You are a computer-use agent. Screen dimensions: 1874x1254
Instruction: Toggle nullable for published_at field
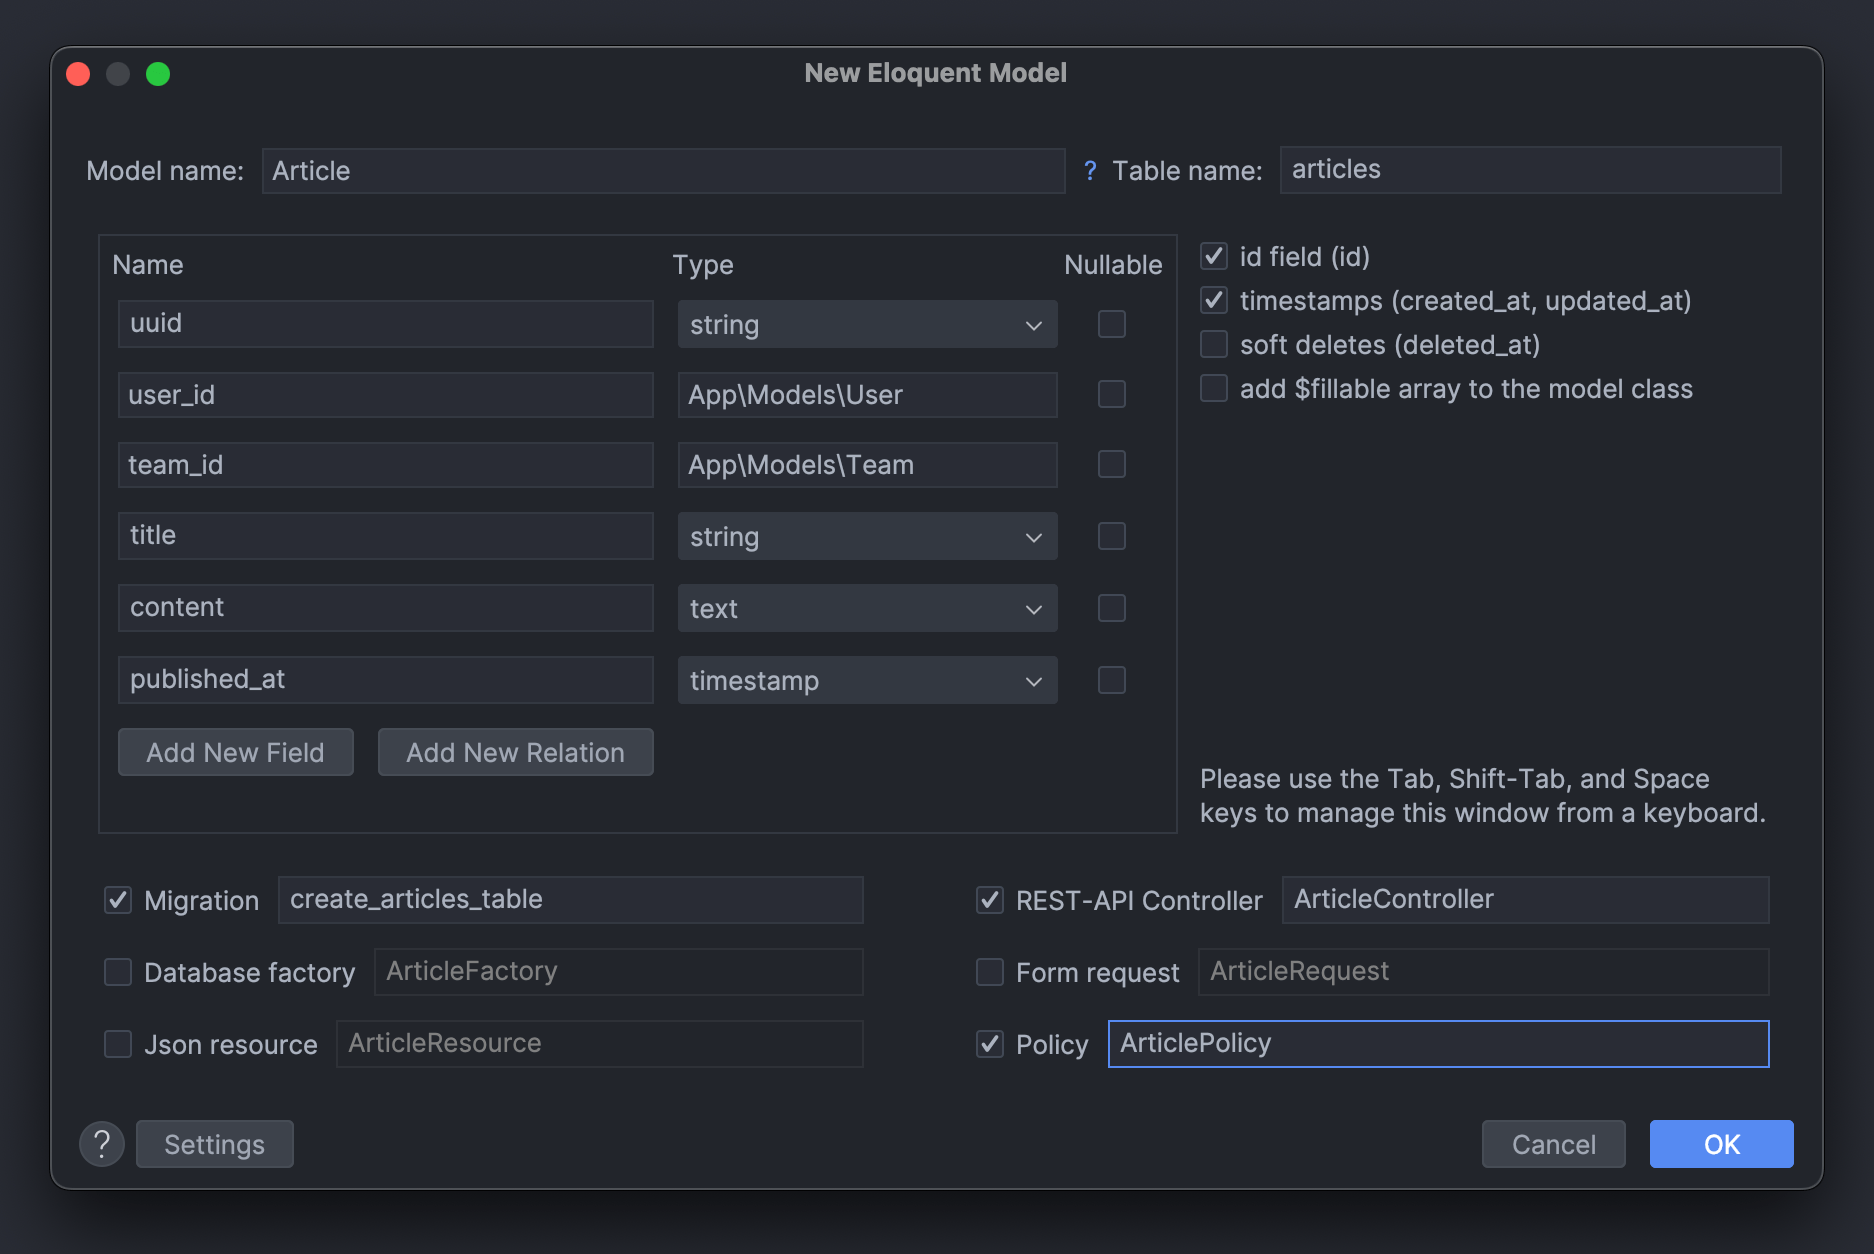pyautogui.click(x=1111, y=679)
